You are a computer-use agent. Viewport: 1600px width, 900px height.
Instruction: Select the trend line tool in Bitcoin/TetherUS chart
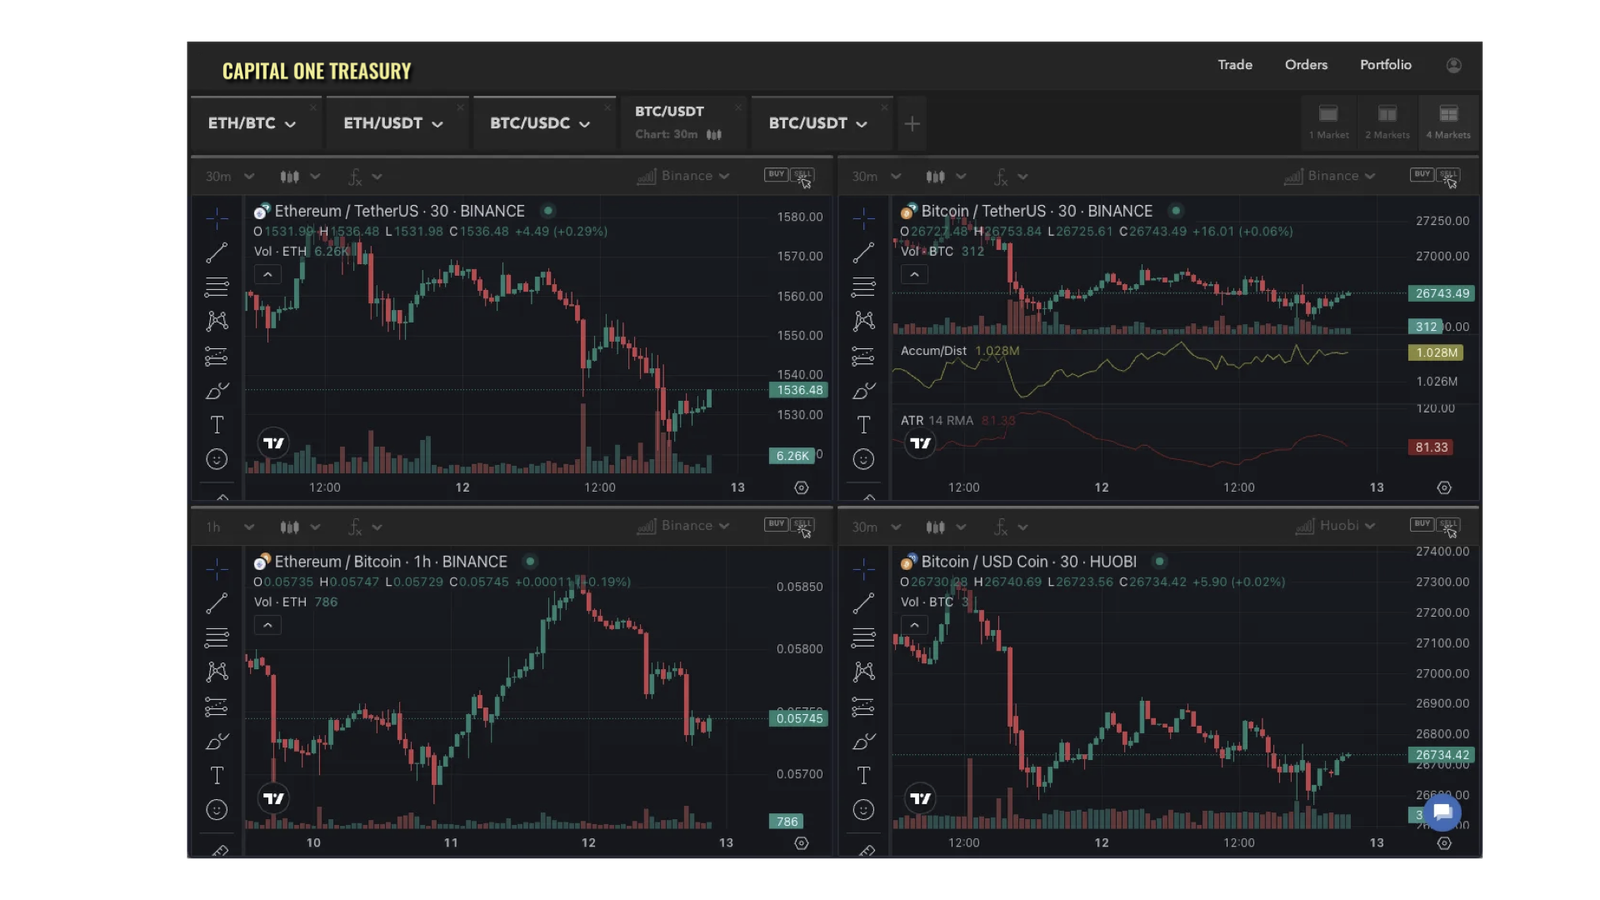864,252
